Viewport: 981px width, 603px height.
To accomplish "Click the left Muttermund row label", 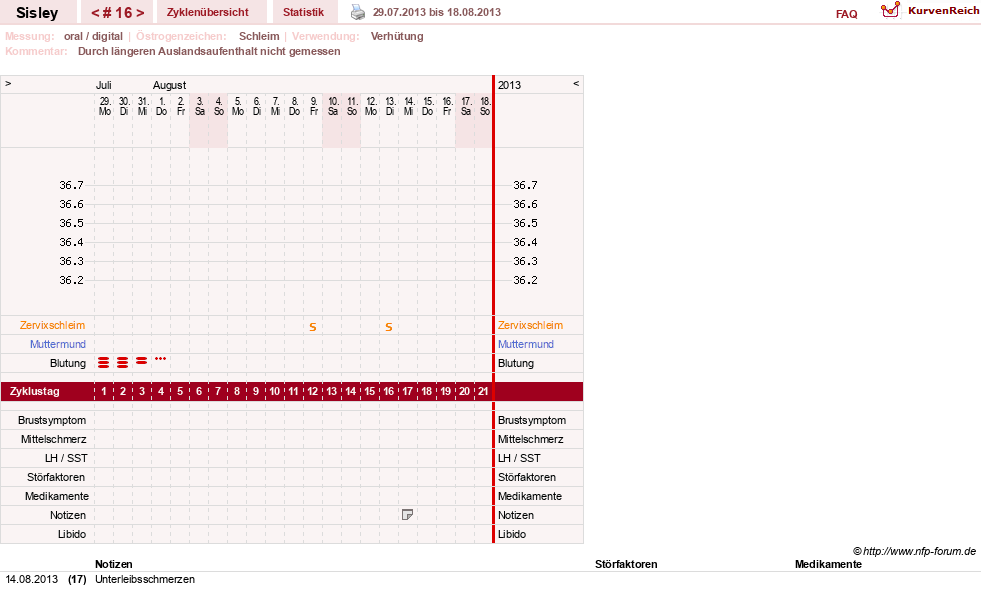I will pos(58,344).
